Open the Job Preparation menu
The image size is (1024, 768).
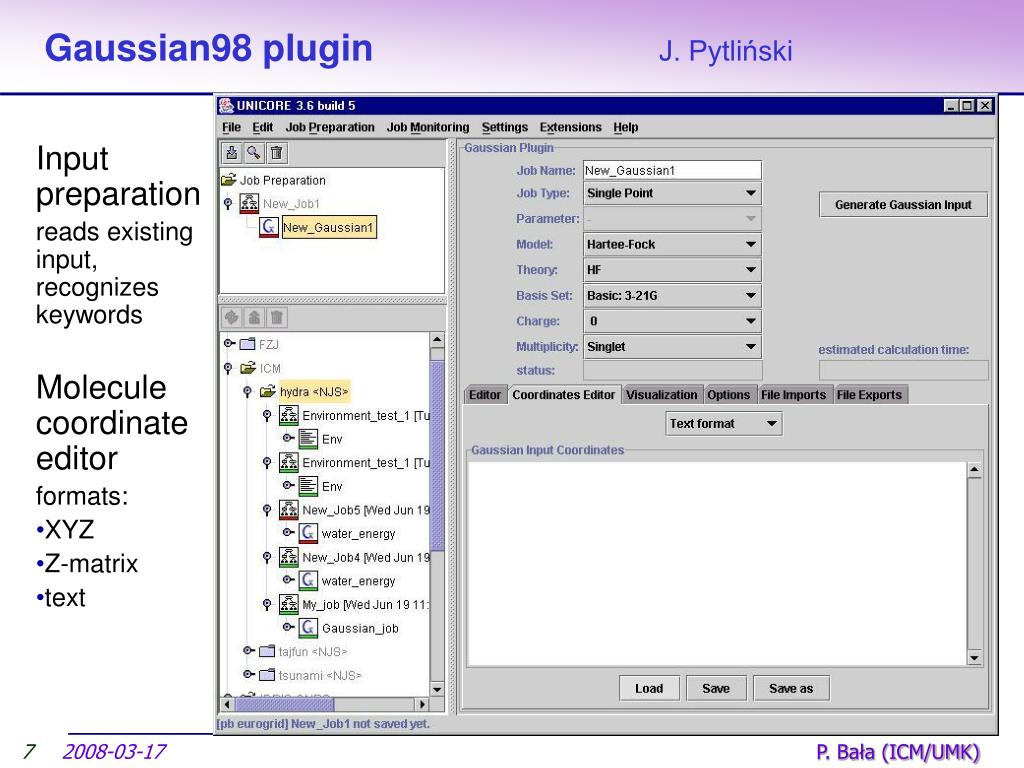(x=330, y=127)
